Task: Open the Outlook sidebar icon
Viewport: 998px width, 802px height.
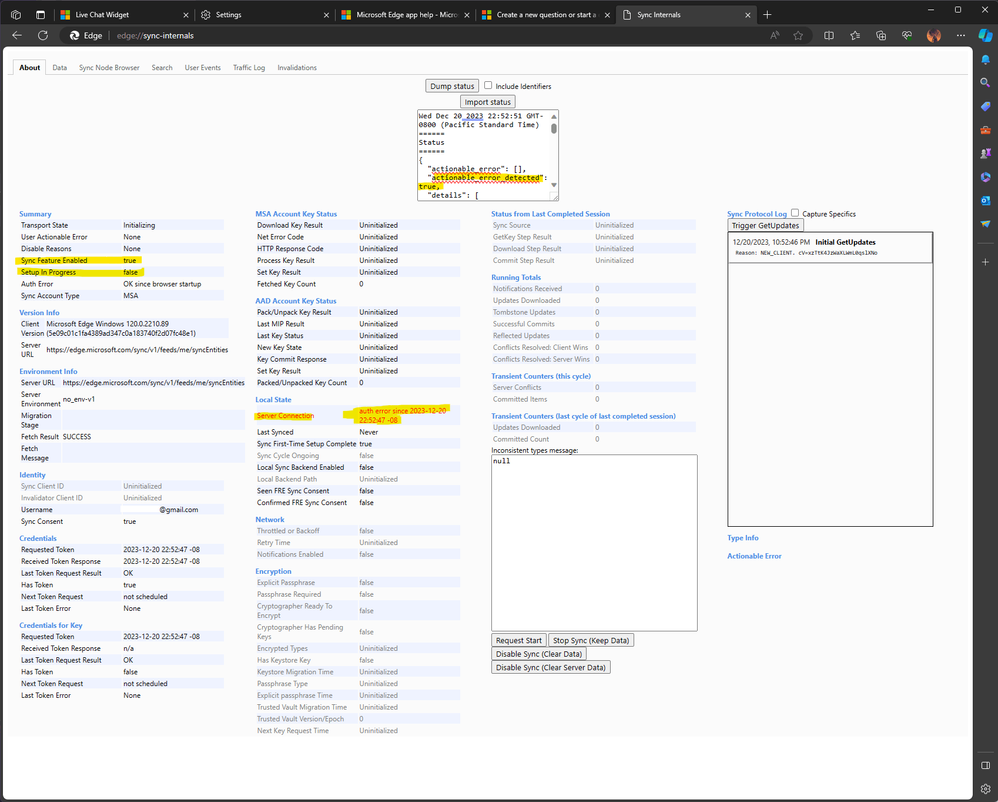Action: [985, 199]
